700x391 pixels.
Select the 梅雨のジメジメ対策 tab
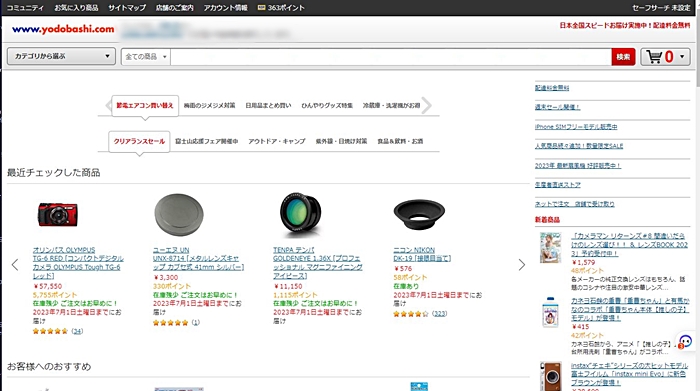click(209, 106)
